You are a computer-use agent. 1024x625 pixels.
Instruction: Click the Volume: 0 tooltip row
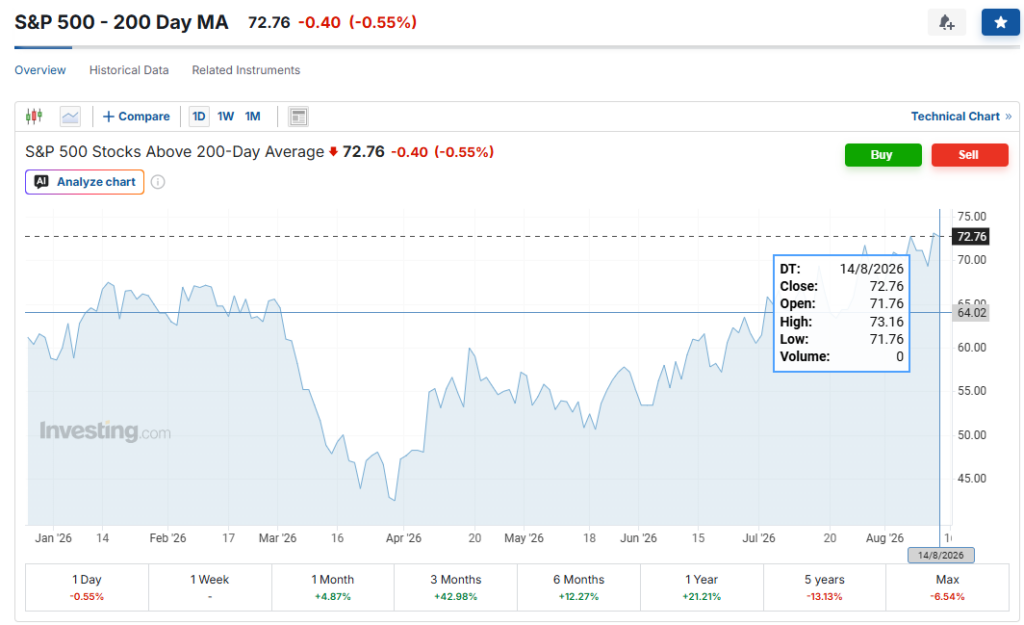(841, 357)
